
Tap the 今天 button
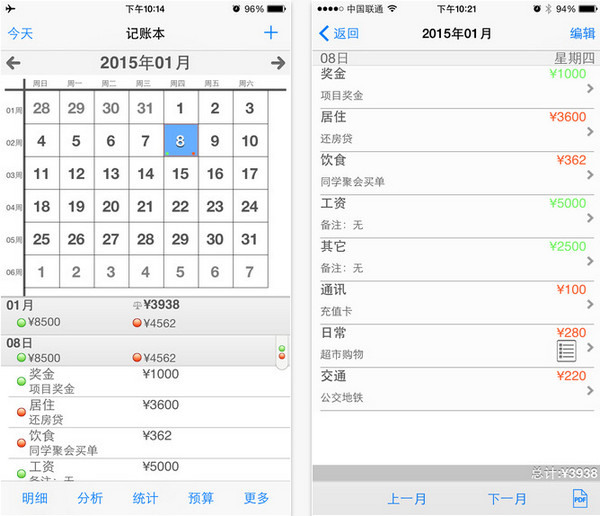(x=20, y=33)
